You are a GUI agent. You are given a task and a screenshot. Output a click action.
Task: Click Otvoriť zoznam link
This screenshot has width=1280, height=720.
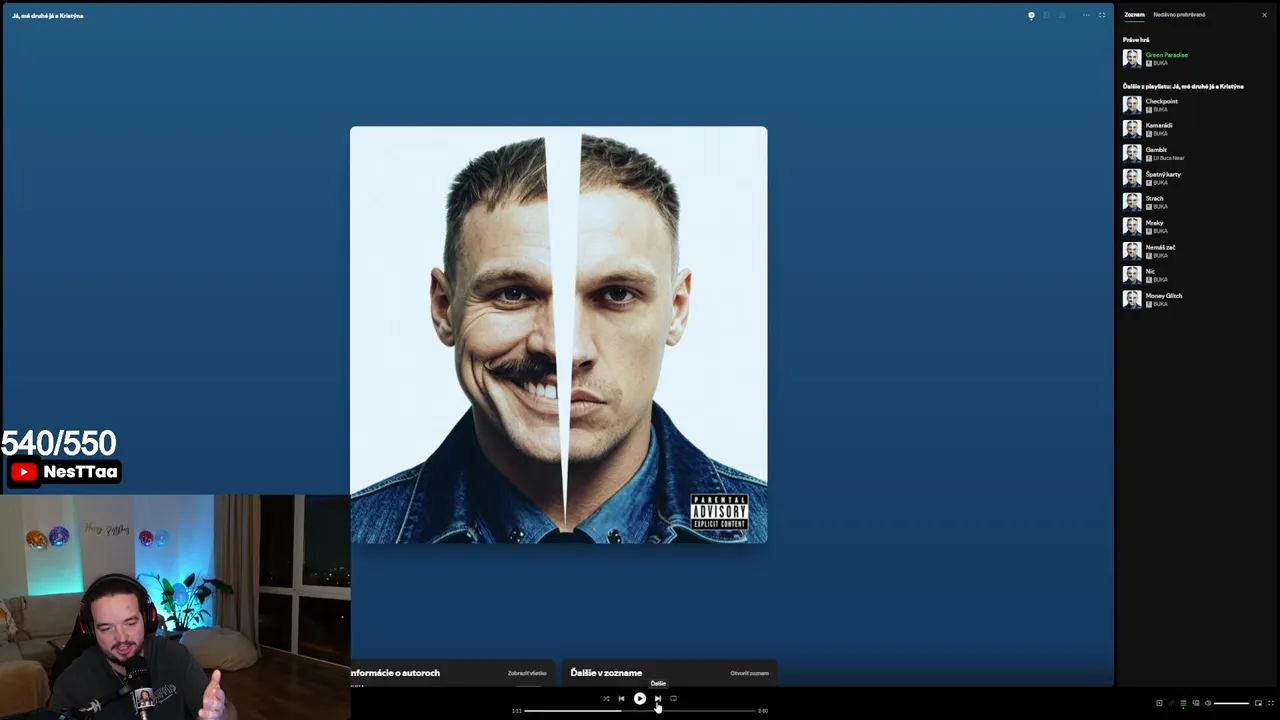(x=749, y=673)
